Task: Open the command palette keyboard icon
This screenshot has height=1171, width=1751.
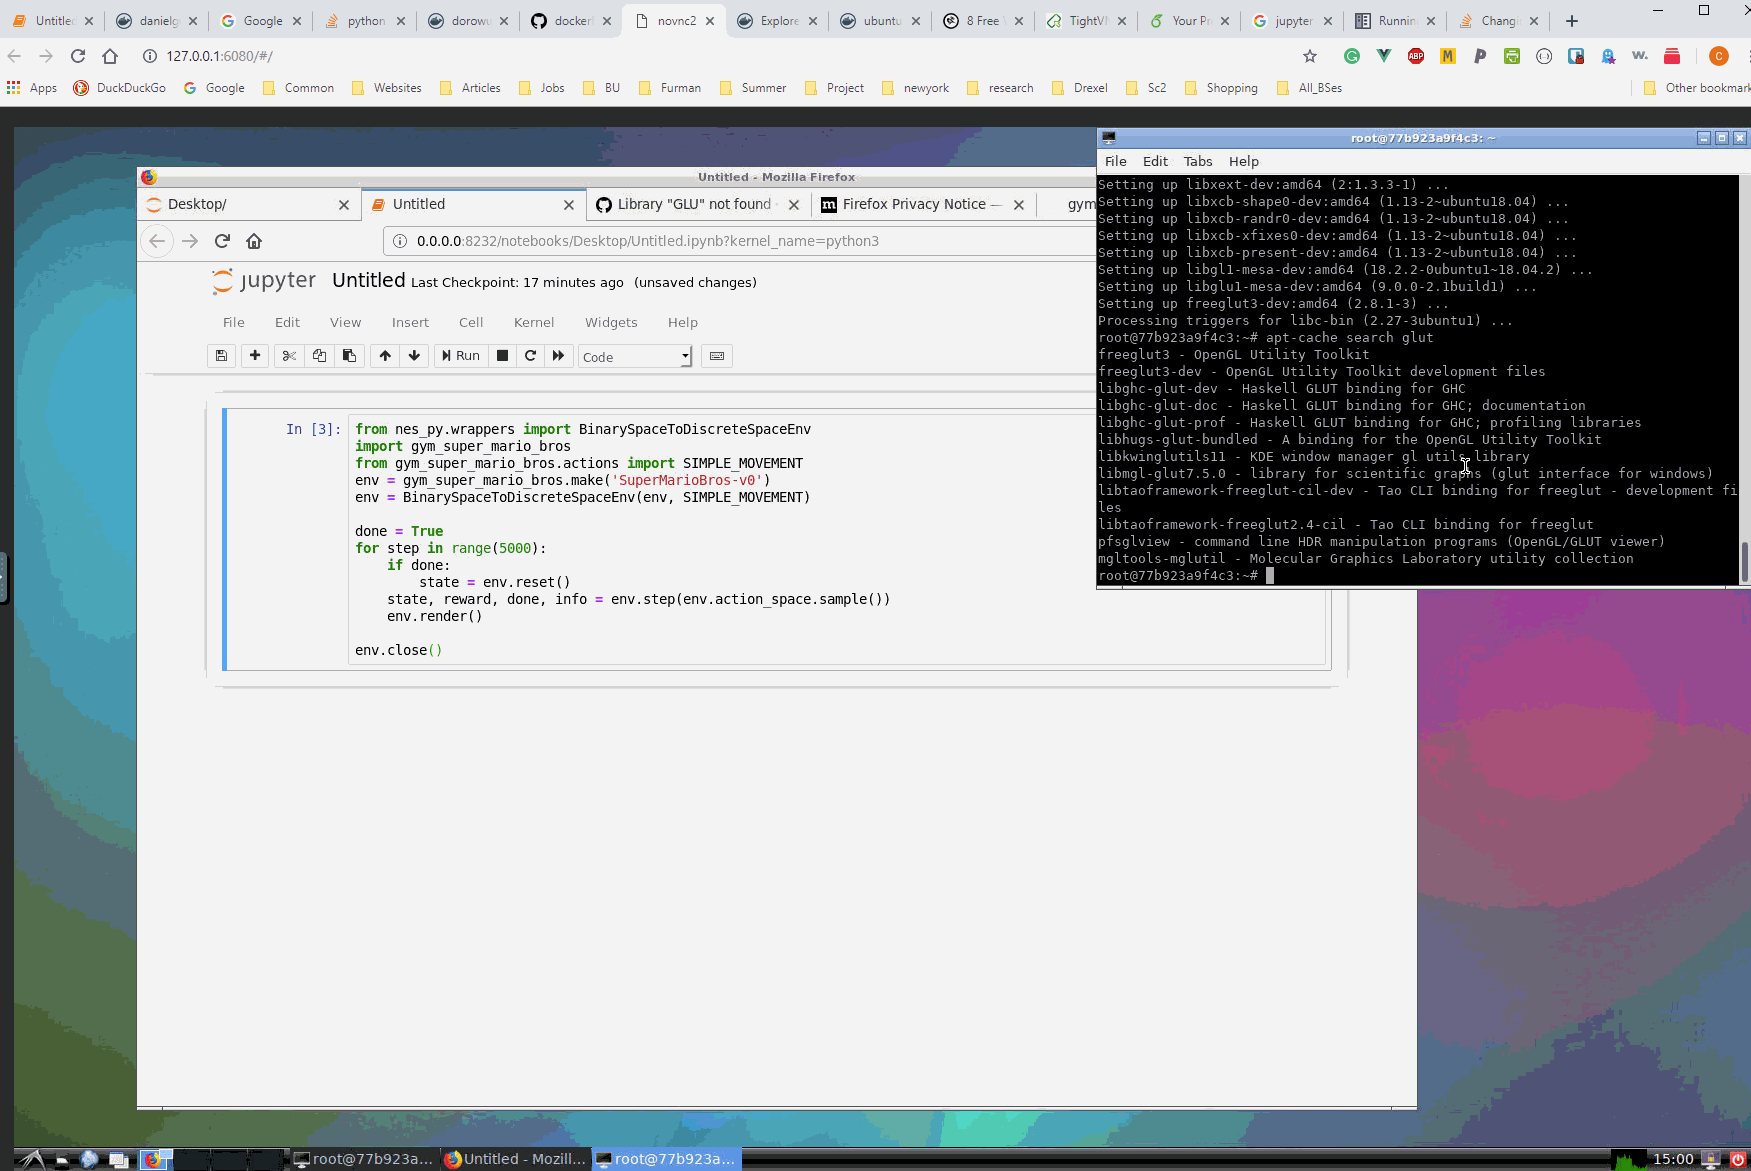Action: coord(717,356)
